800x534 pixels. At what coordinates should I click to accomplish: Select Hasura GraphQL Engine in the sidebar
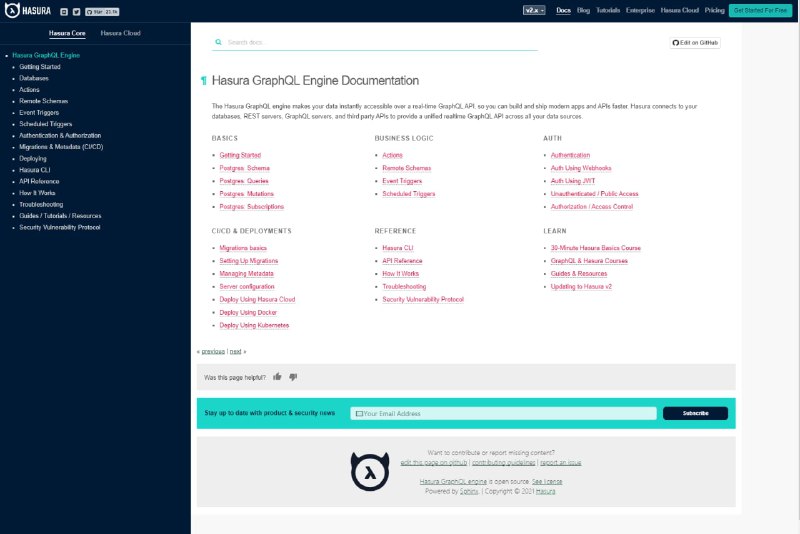tap(46, 55)
